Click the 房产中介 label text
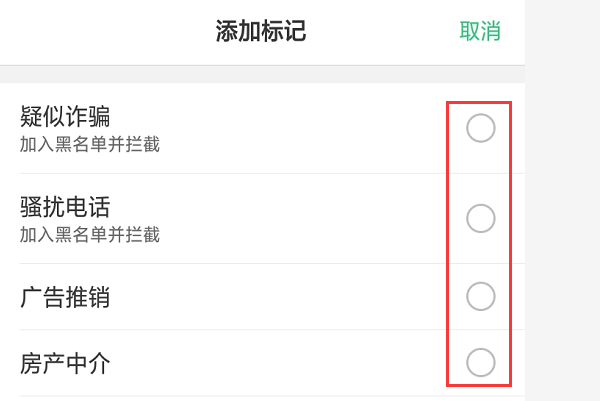 pyautogui.click(x=65, y=364)
